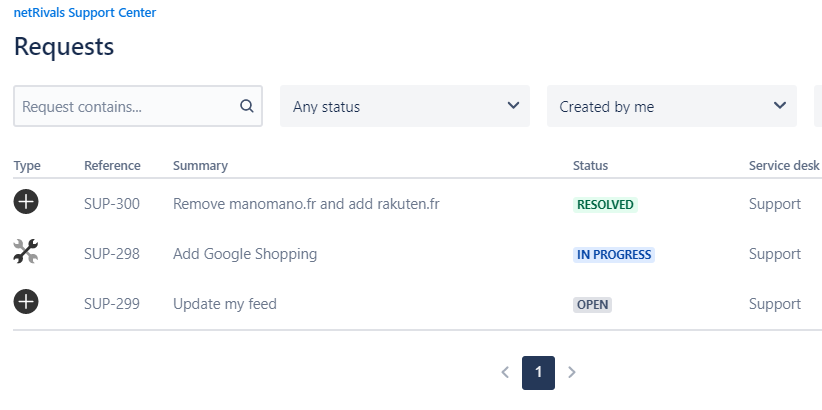
Task: Open the Created by me dropdown
Action: (672, 106)
